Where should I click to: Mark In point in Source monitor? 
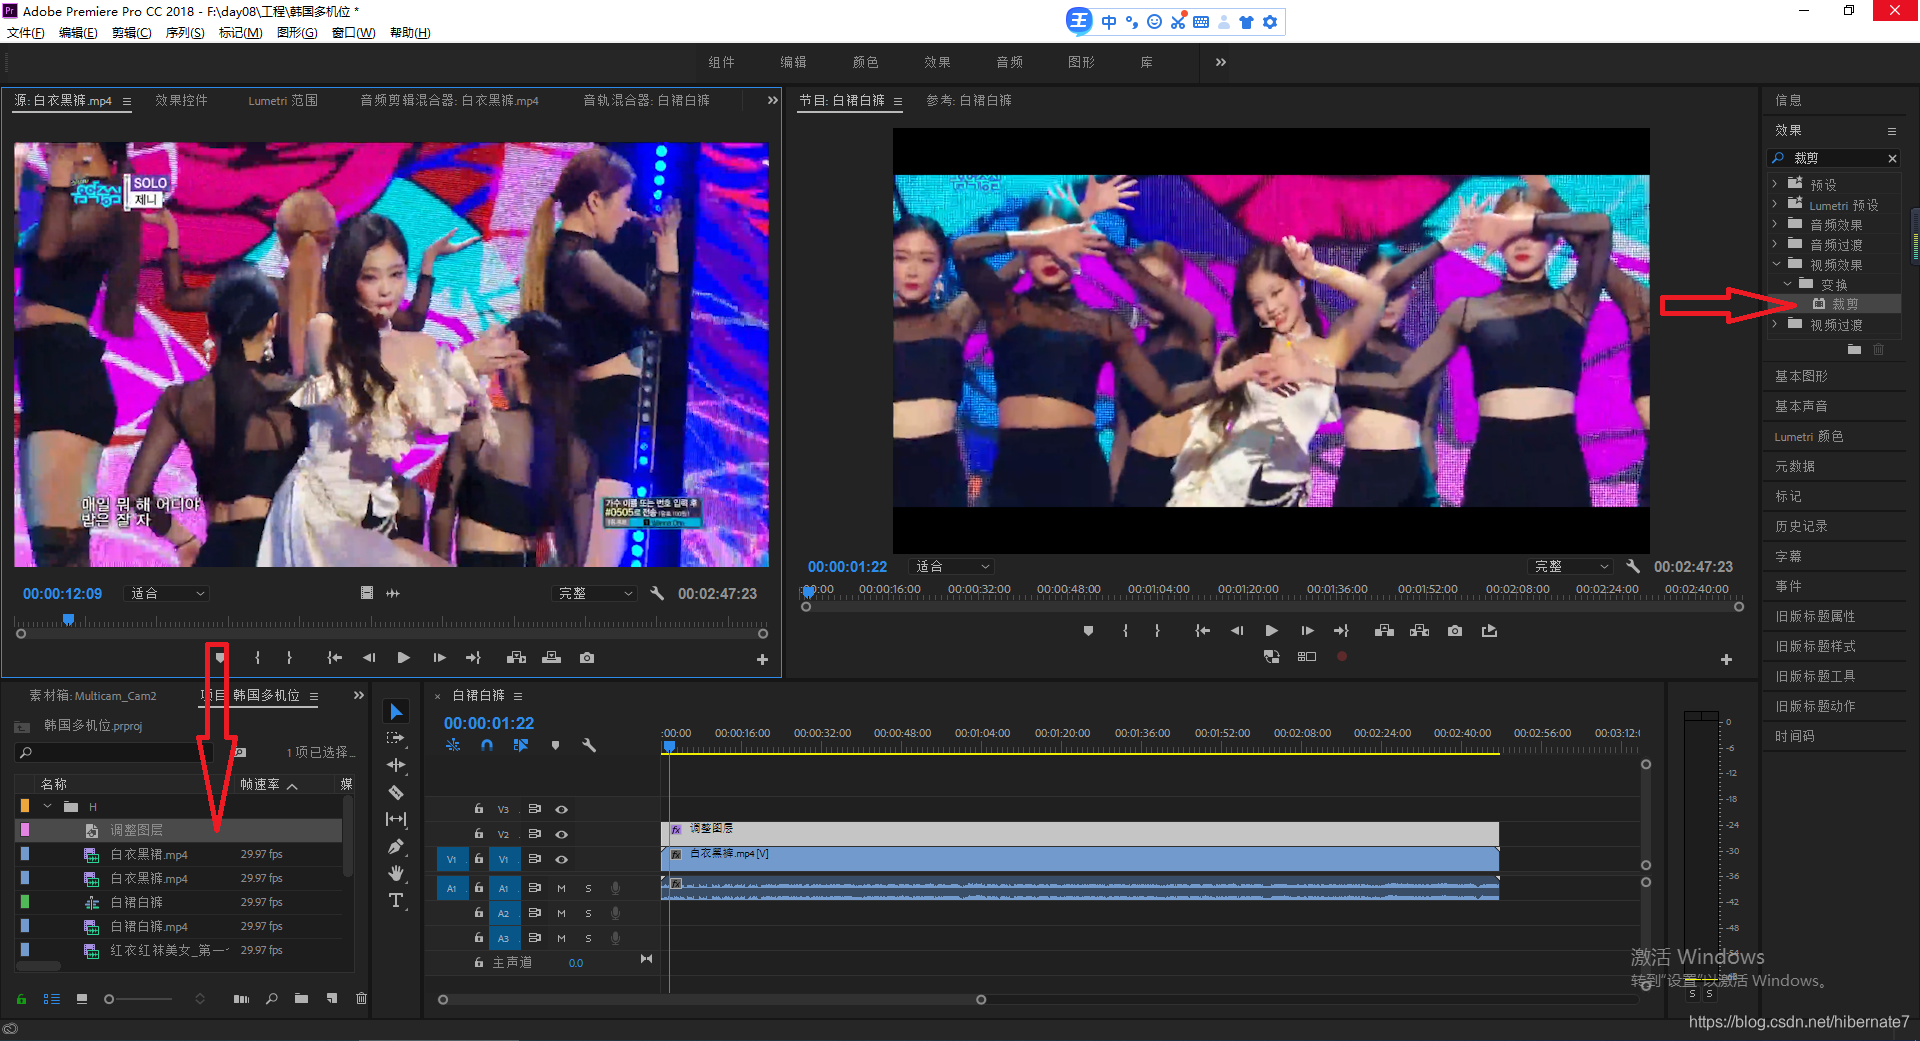pos(257,658)
